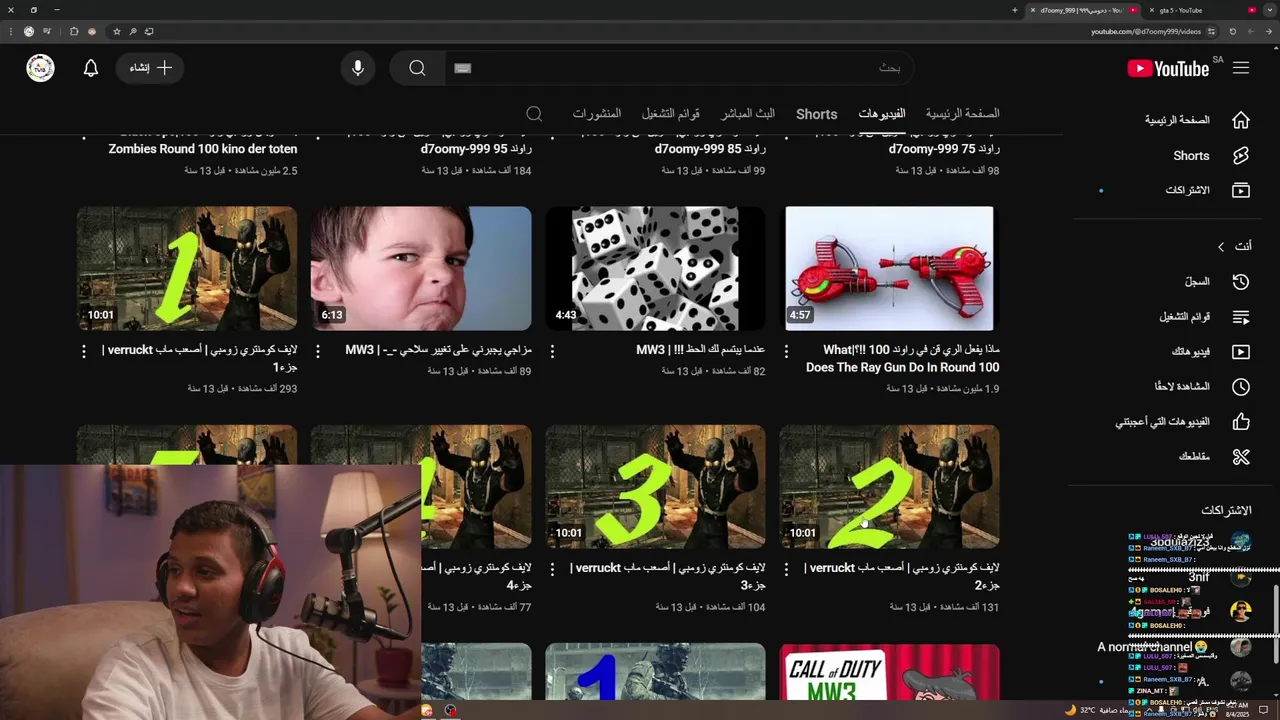The width and height of the screenshot is (1280, 720).
Task: Open a new browser tab with plus
Action: (1015, 10)
